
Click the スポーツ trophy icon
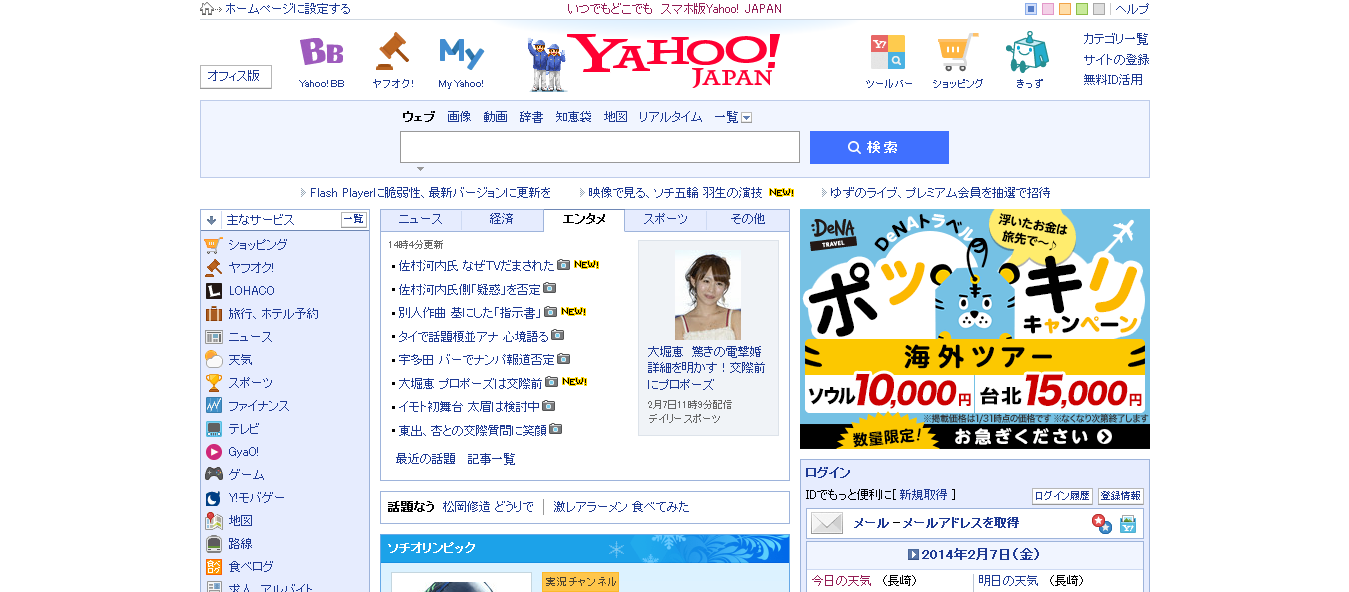(x=213, y=383)
